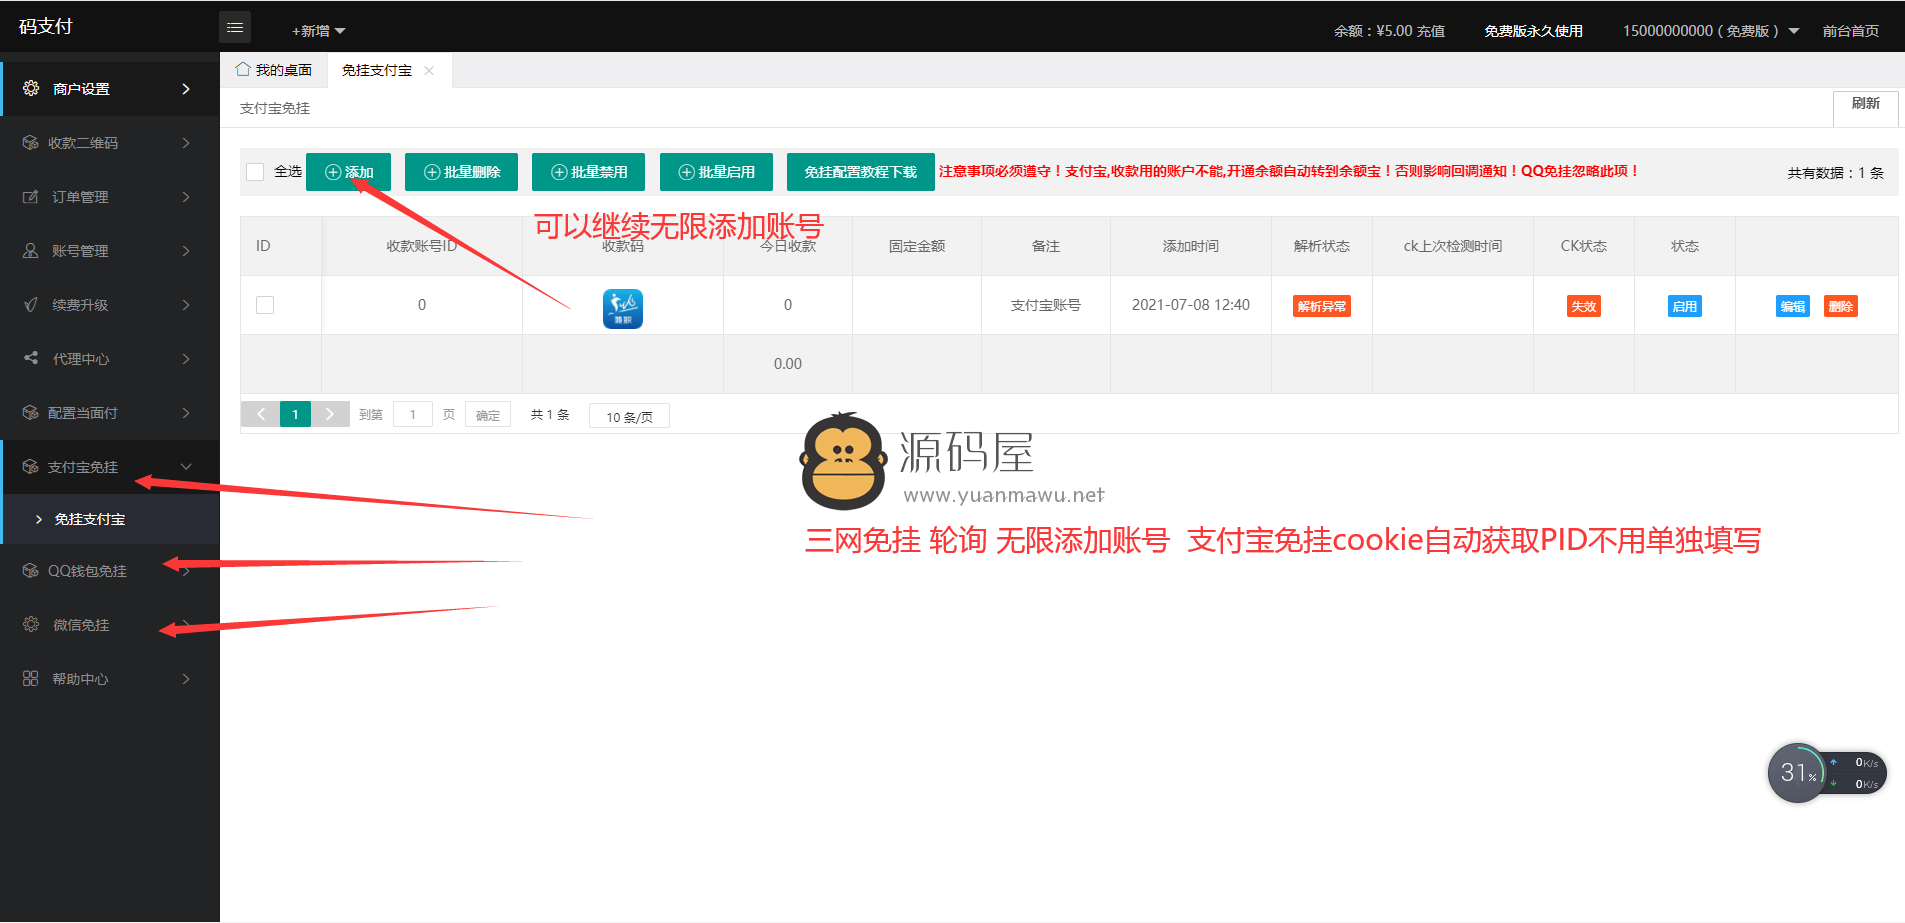The height and width of the screenshot is (923, 1905).
Task: Toggle the 启用 status of the account
Action: click(x=1685, y=306)
